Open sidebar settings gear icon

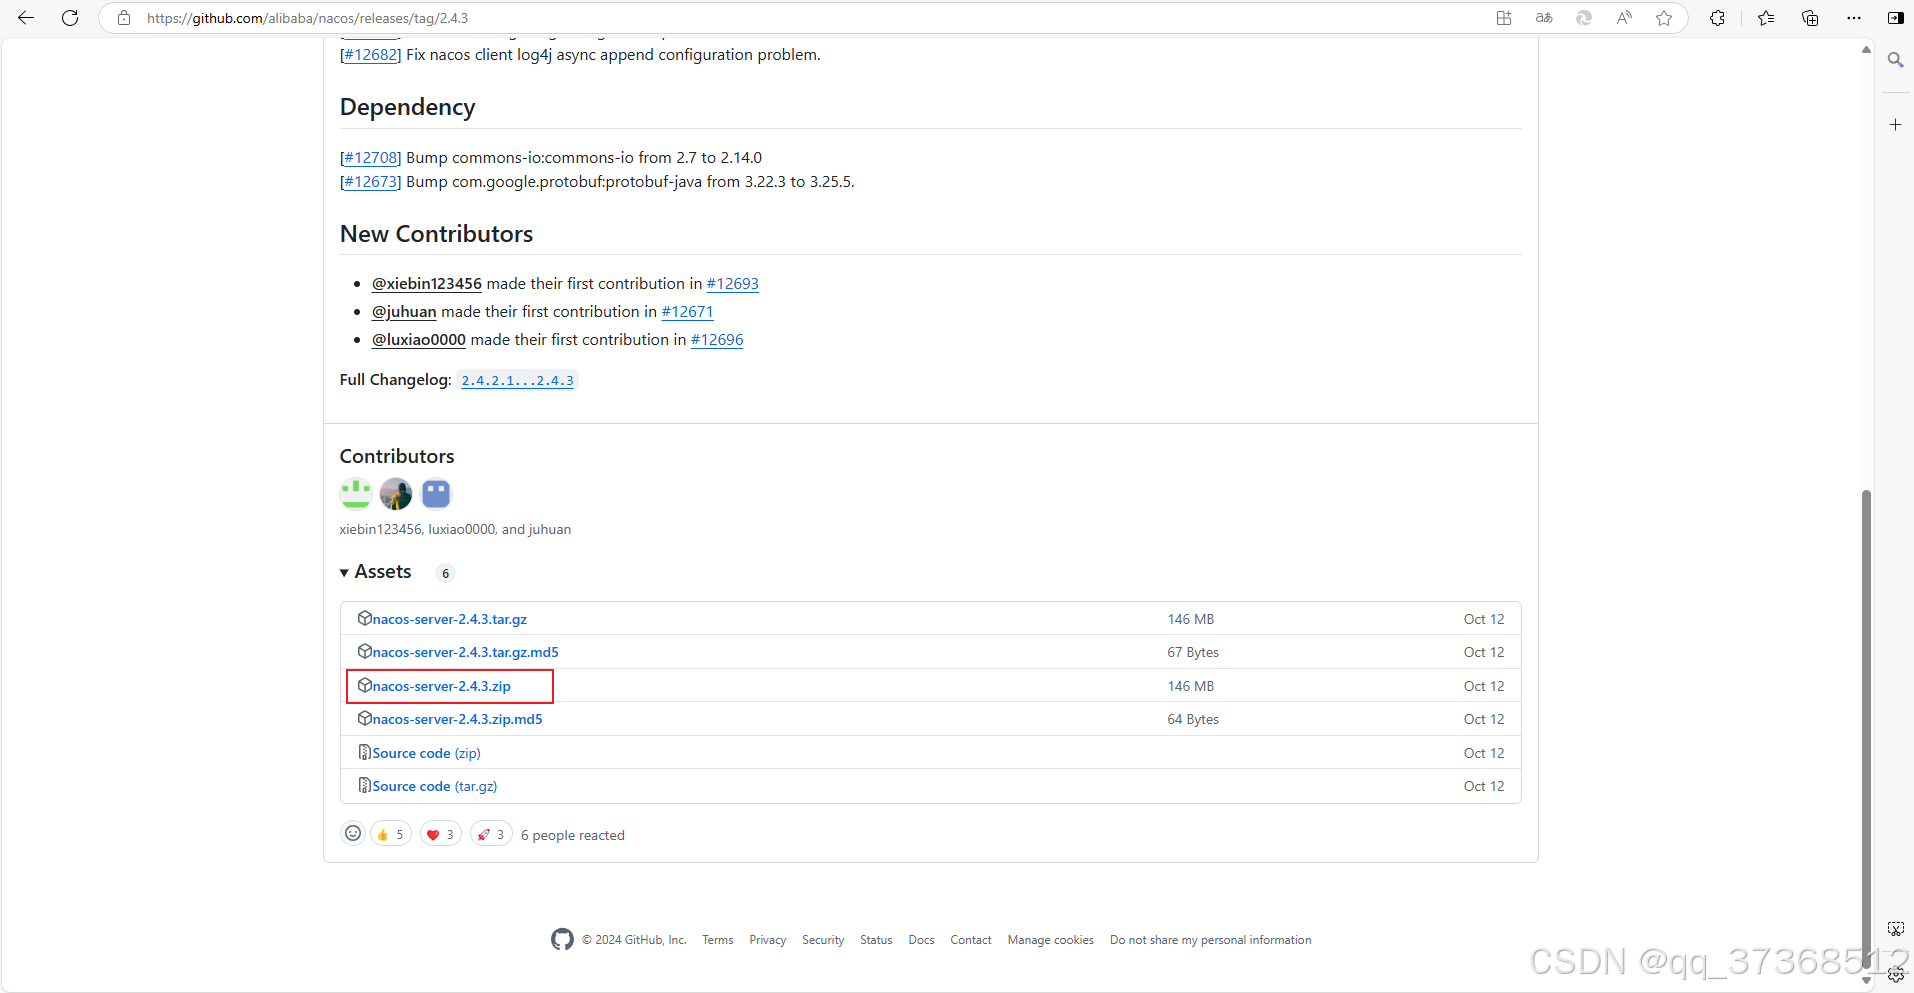1895,975
